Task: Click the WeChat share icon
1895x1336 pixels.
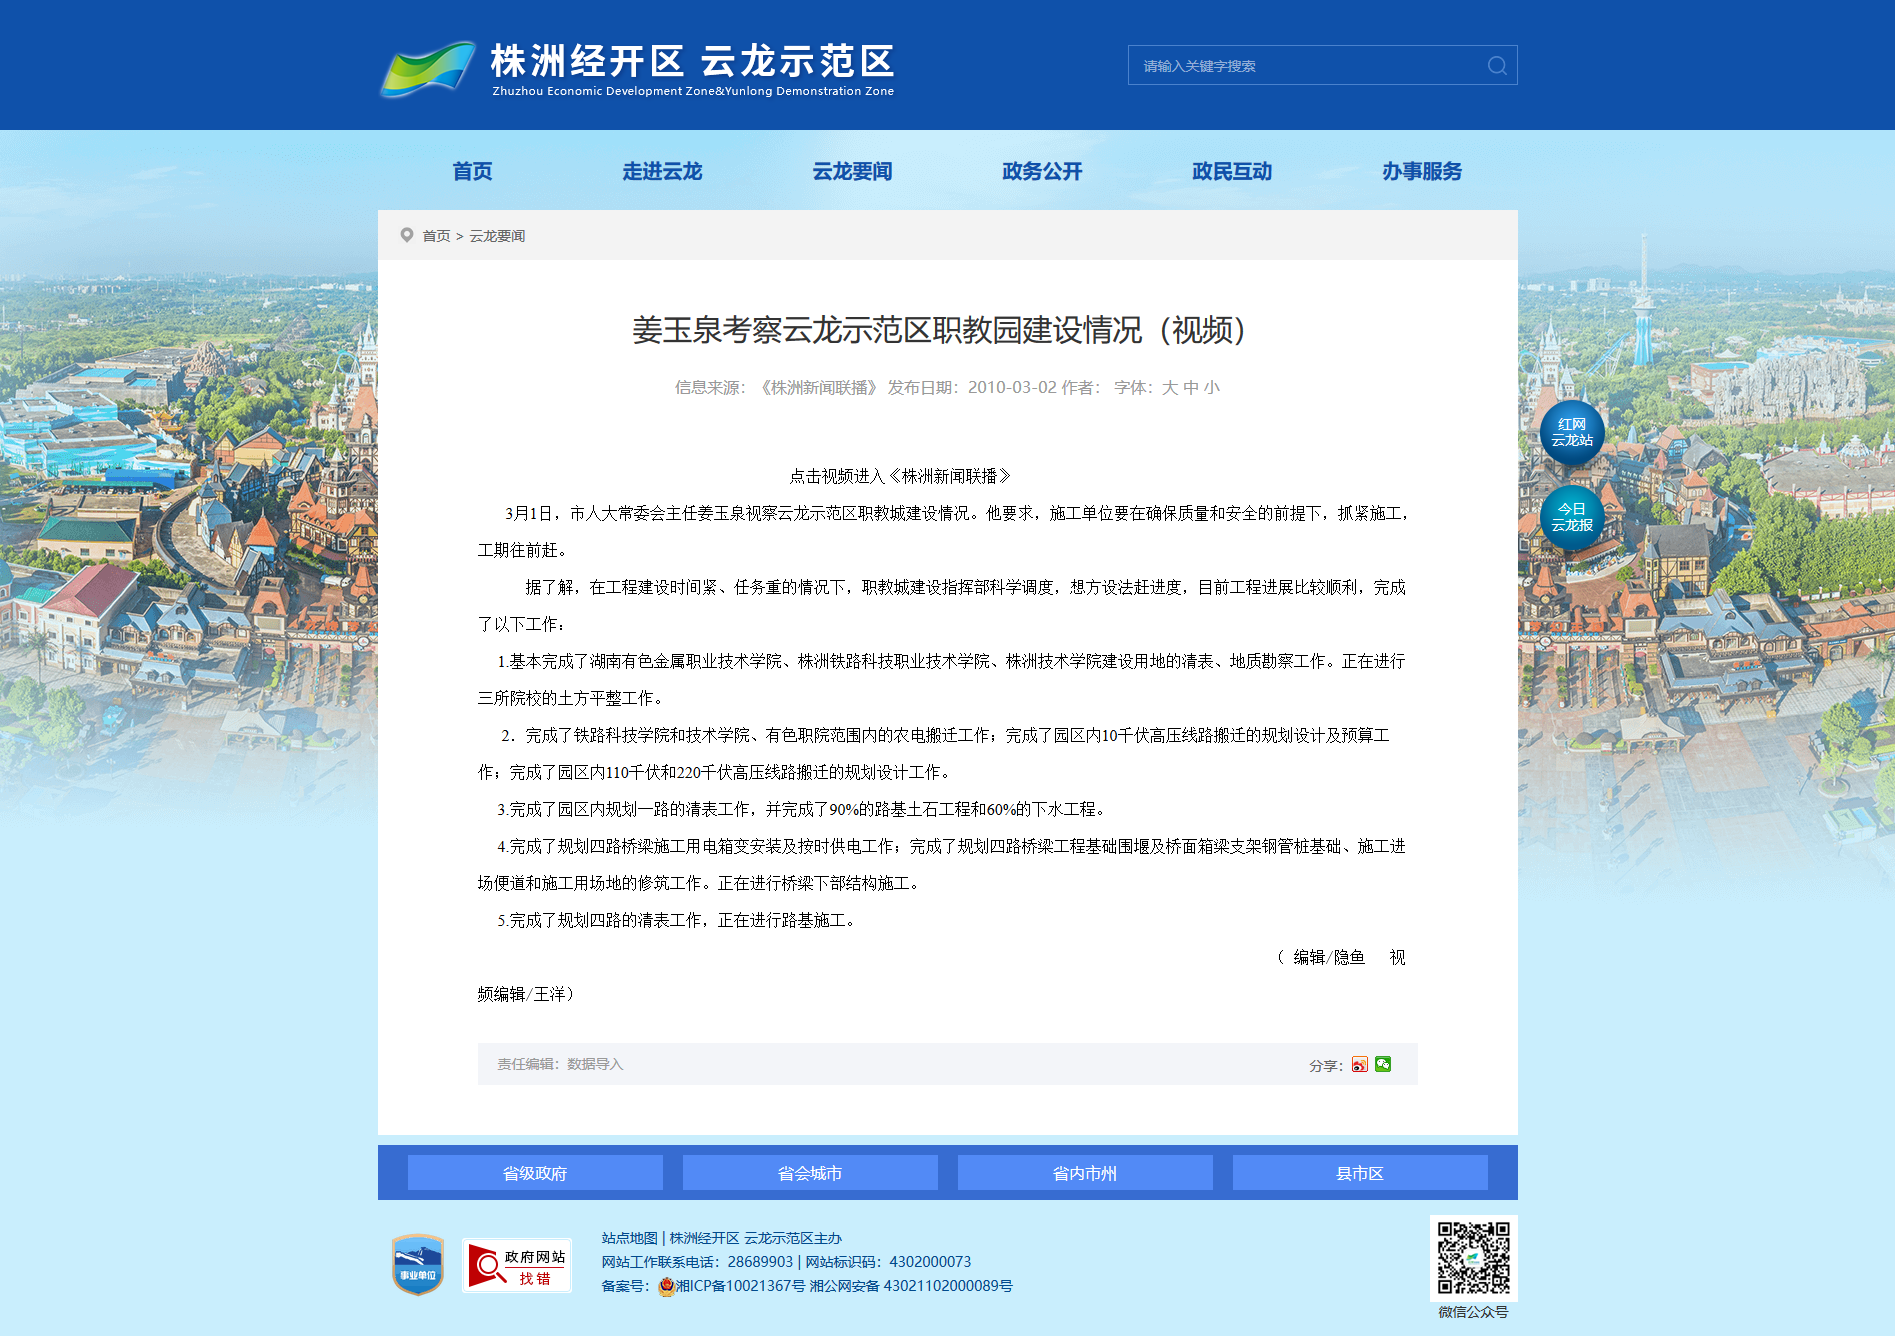Action: point(1383,1065)
